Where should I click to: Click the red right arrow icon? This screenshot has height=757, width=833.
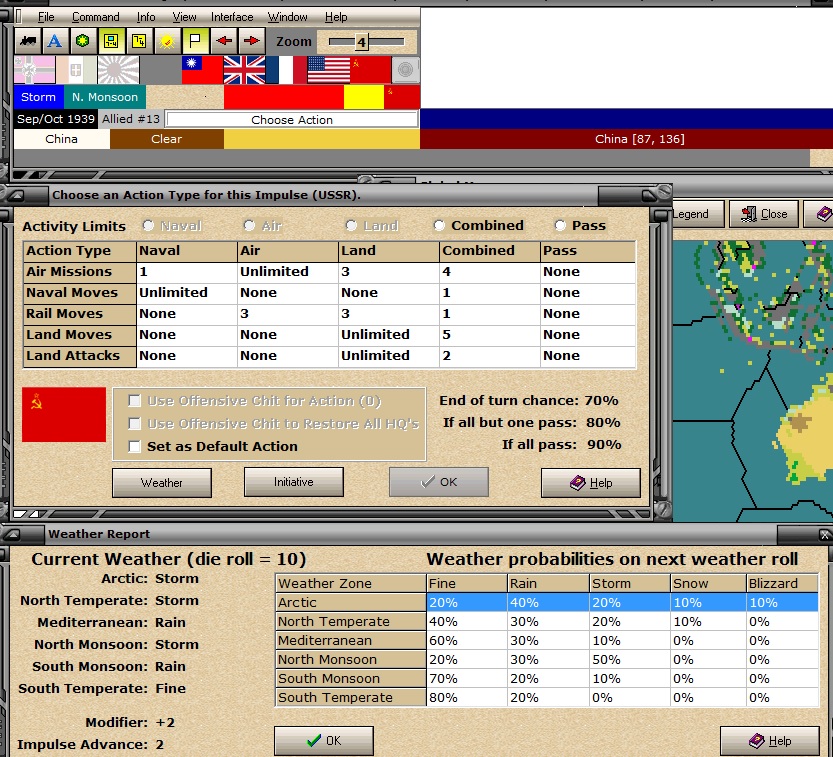(252, 41)
